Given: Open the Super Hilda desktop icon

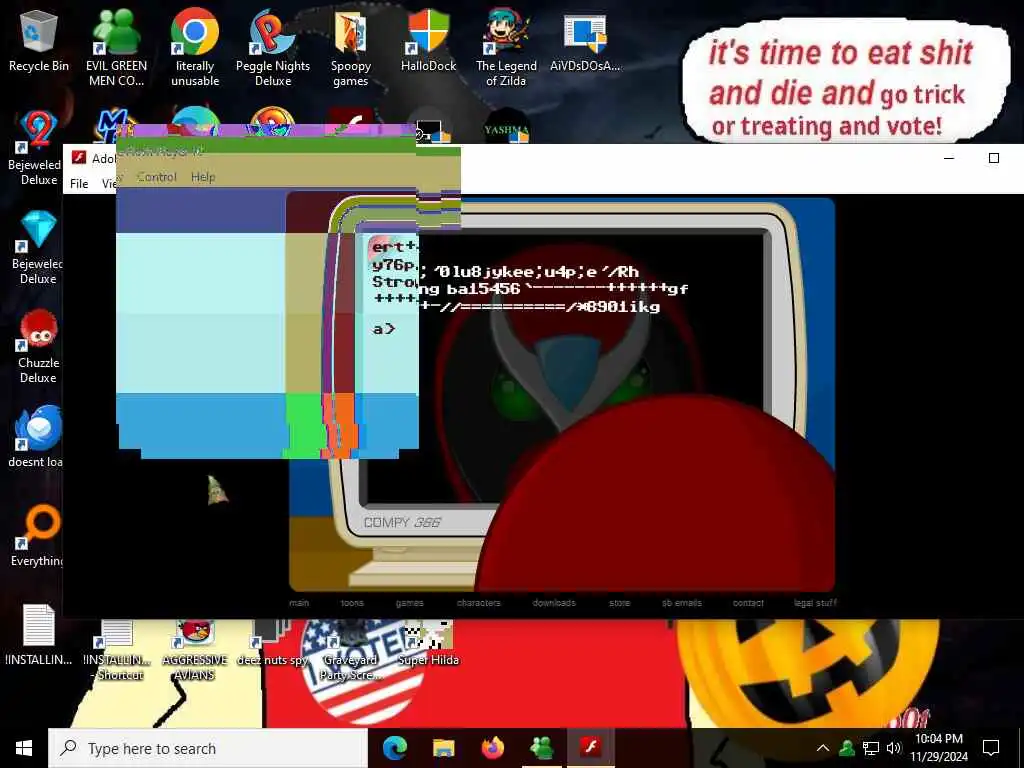Looking at the screenshot, I should (x=428, y=643).
